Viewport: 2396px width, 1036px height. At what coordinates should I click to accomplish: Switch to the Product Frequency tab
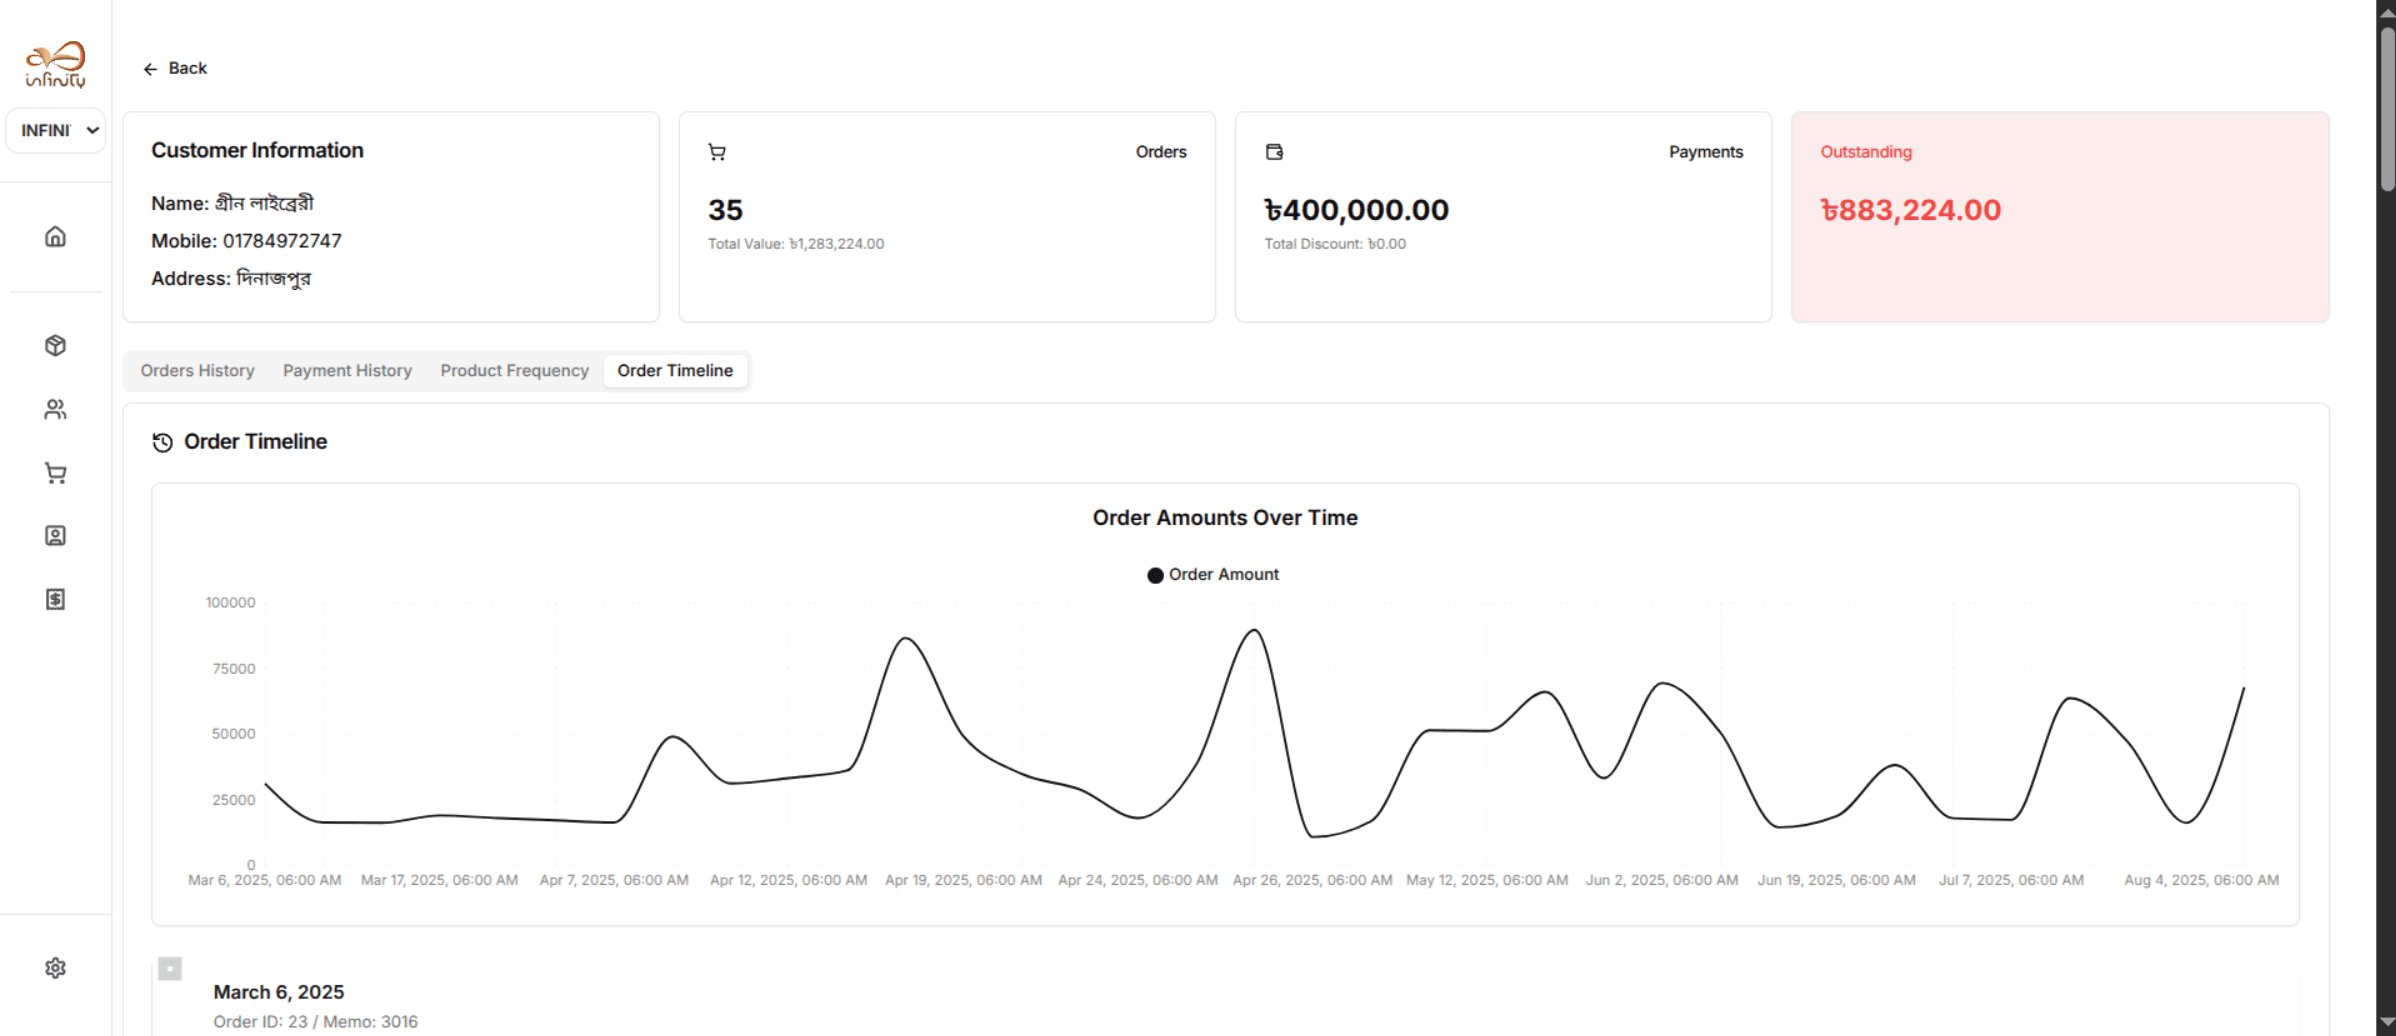click(x=514, y=371)
